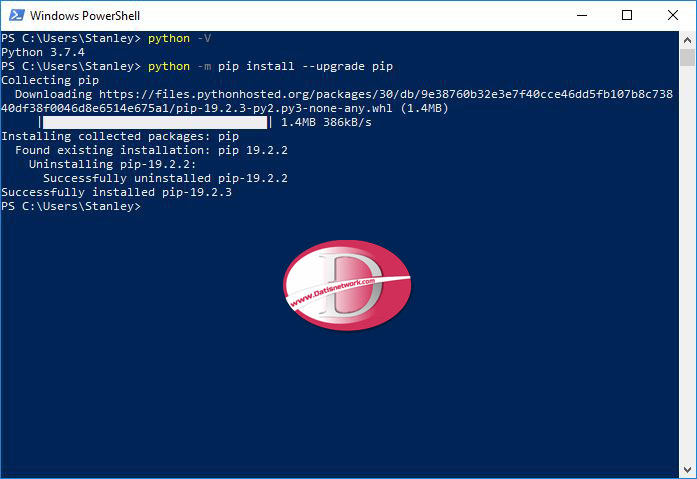The width and height of the screenshot is (697, 479).
Task: Close the Windows PowerShell window
Action: (673, 16)
